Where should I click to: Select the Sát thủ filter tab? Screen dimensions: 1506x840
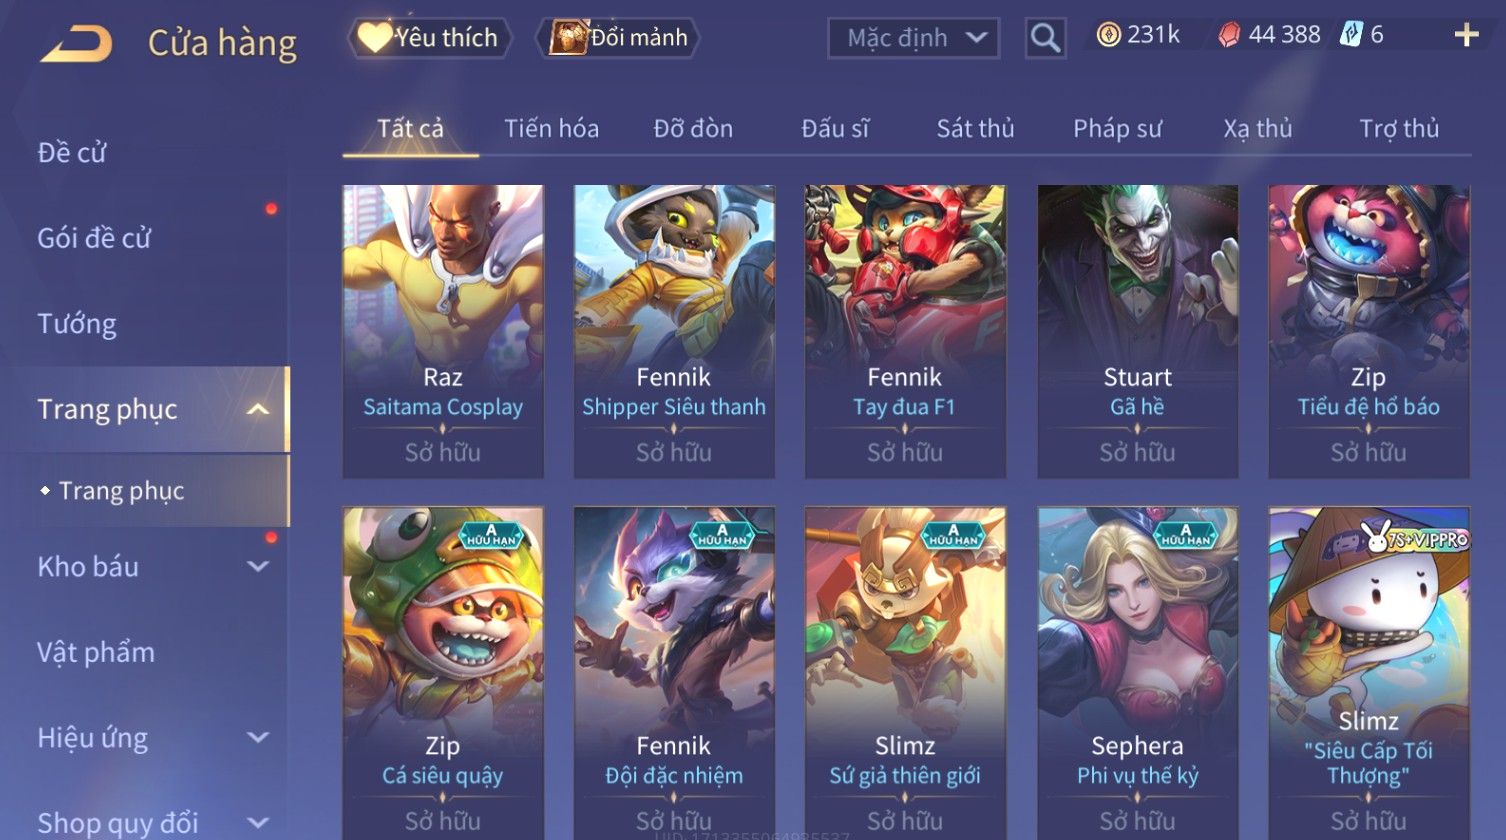(x=975, y=129)
